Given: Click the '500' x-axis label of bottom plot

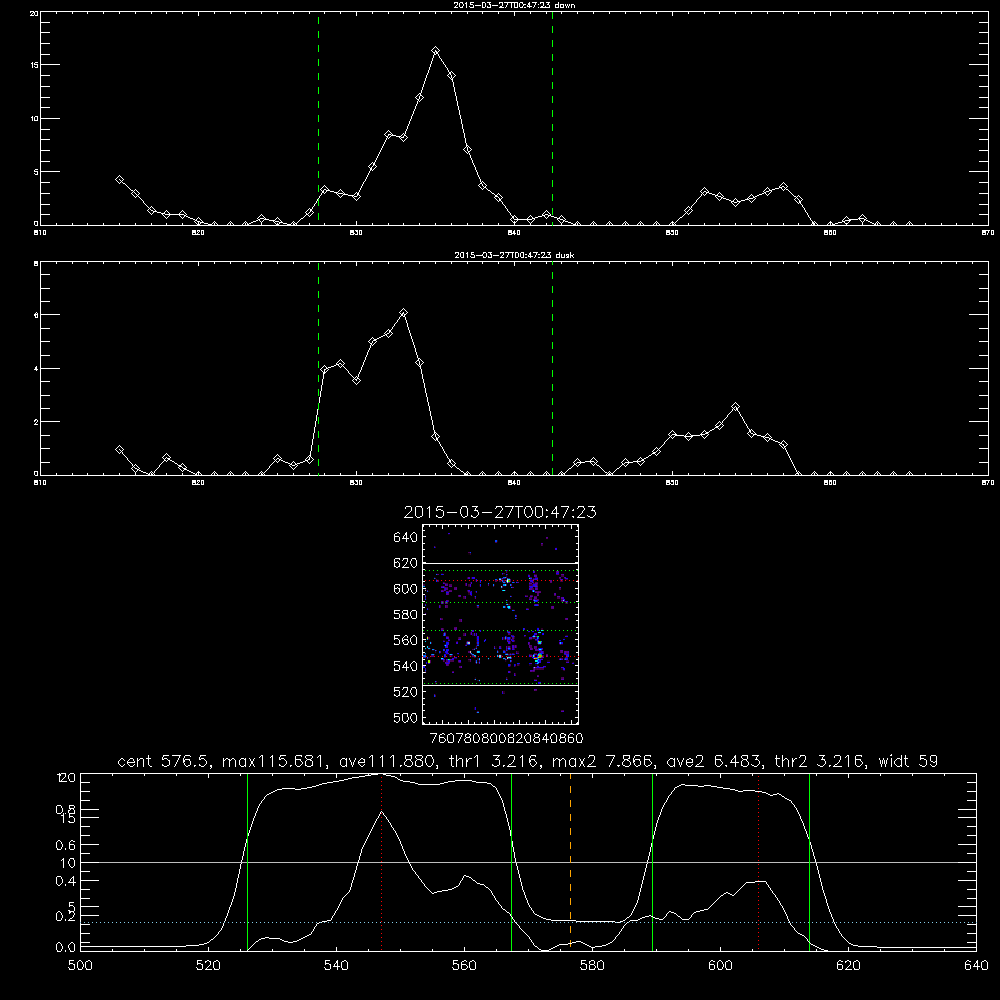Looking at the screenshot, I should click(80, 966).
